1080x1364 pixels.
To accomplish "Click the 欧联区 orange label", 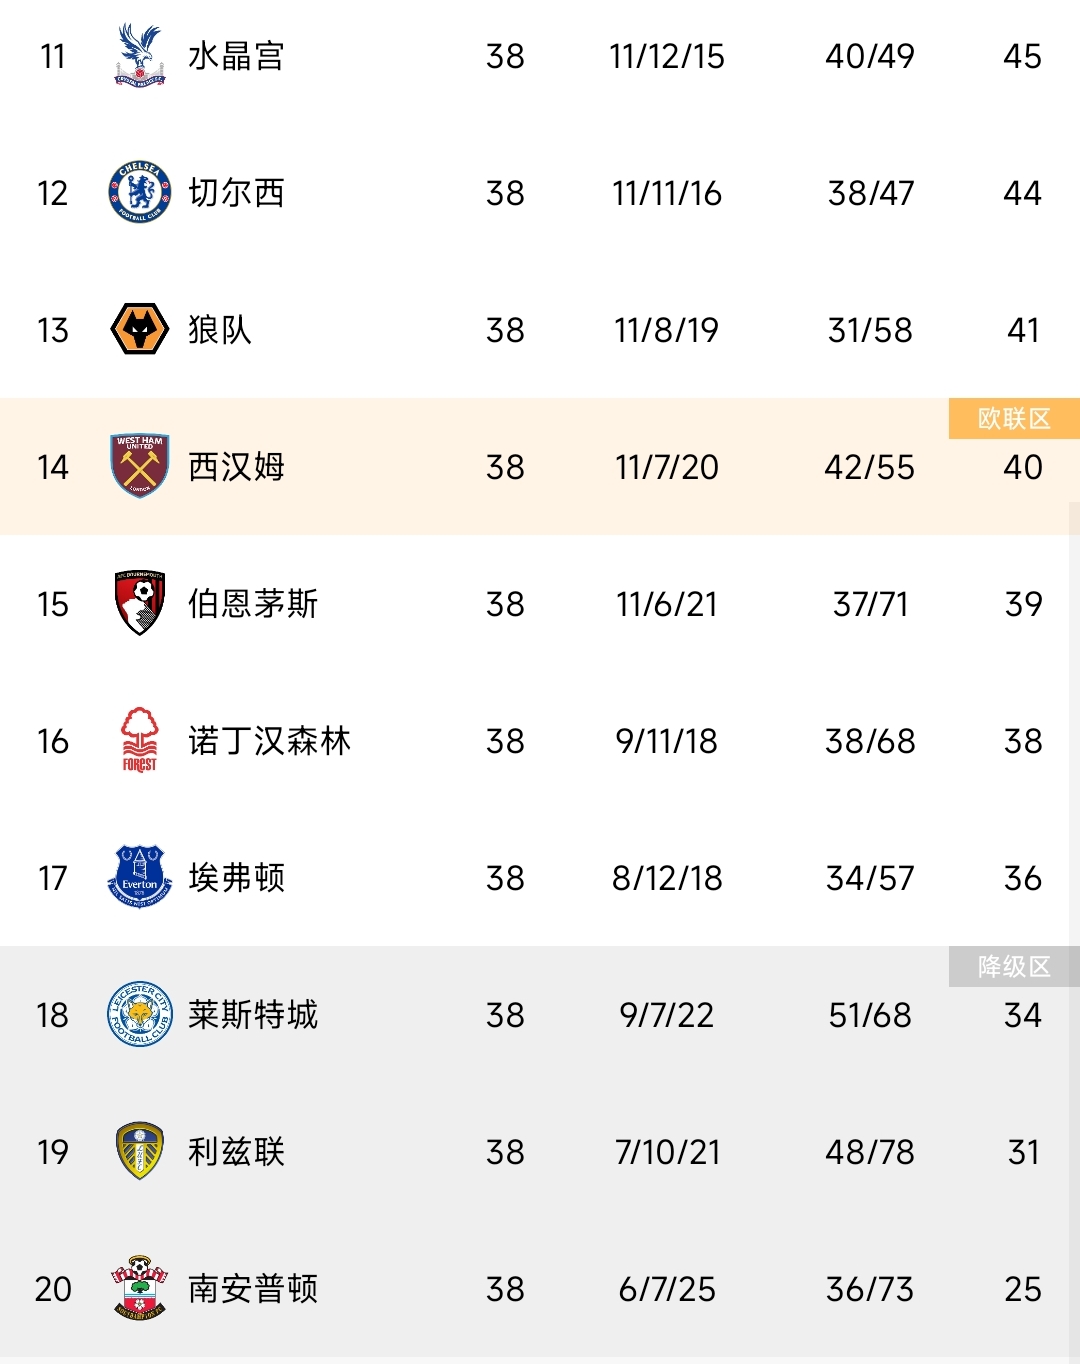I will coord(1014,419).
